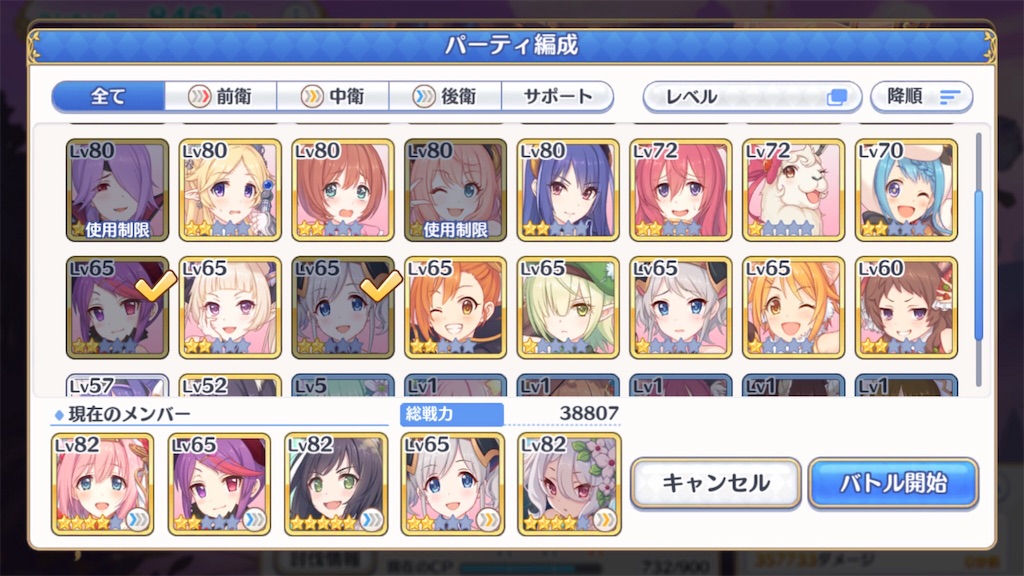Screen dimensions: 1024x576
Task: Click the キャンセル button
Action: point(716,483)
